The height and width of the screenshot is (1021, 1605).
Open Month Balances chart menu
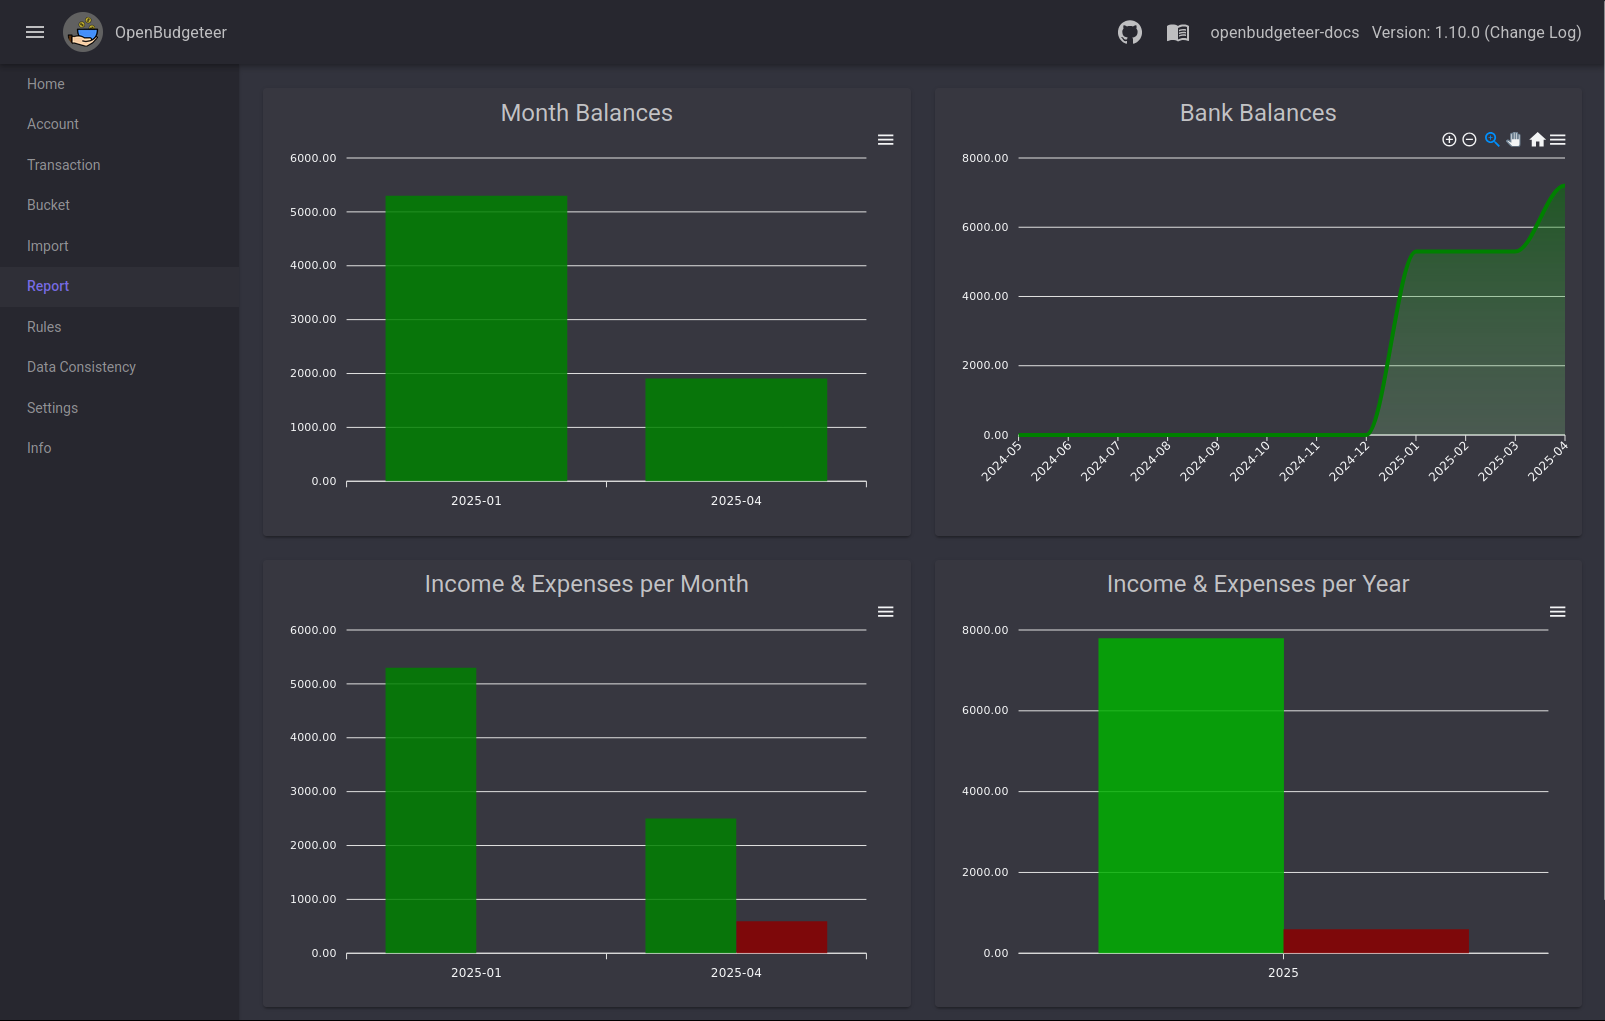(886, 140)
